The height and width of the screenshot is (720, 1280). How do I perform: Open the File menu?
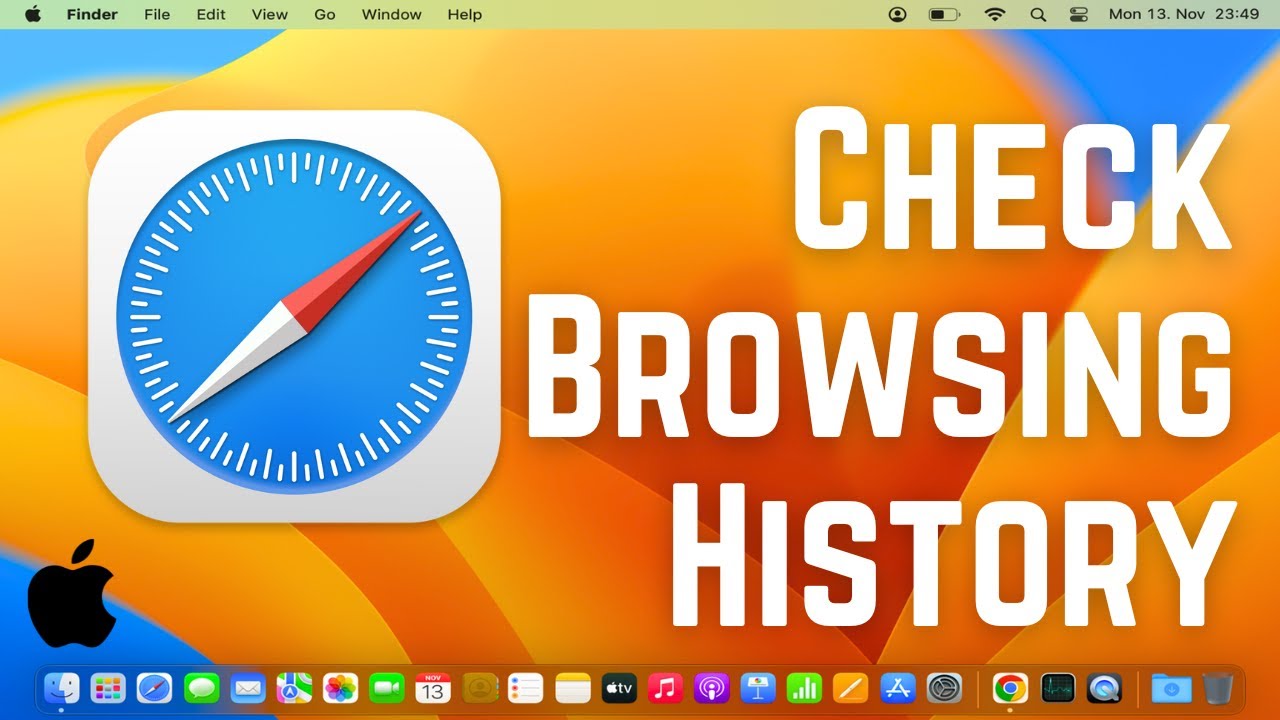pos(157,14)
